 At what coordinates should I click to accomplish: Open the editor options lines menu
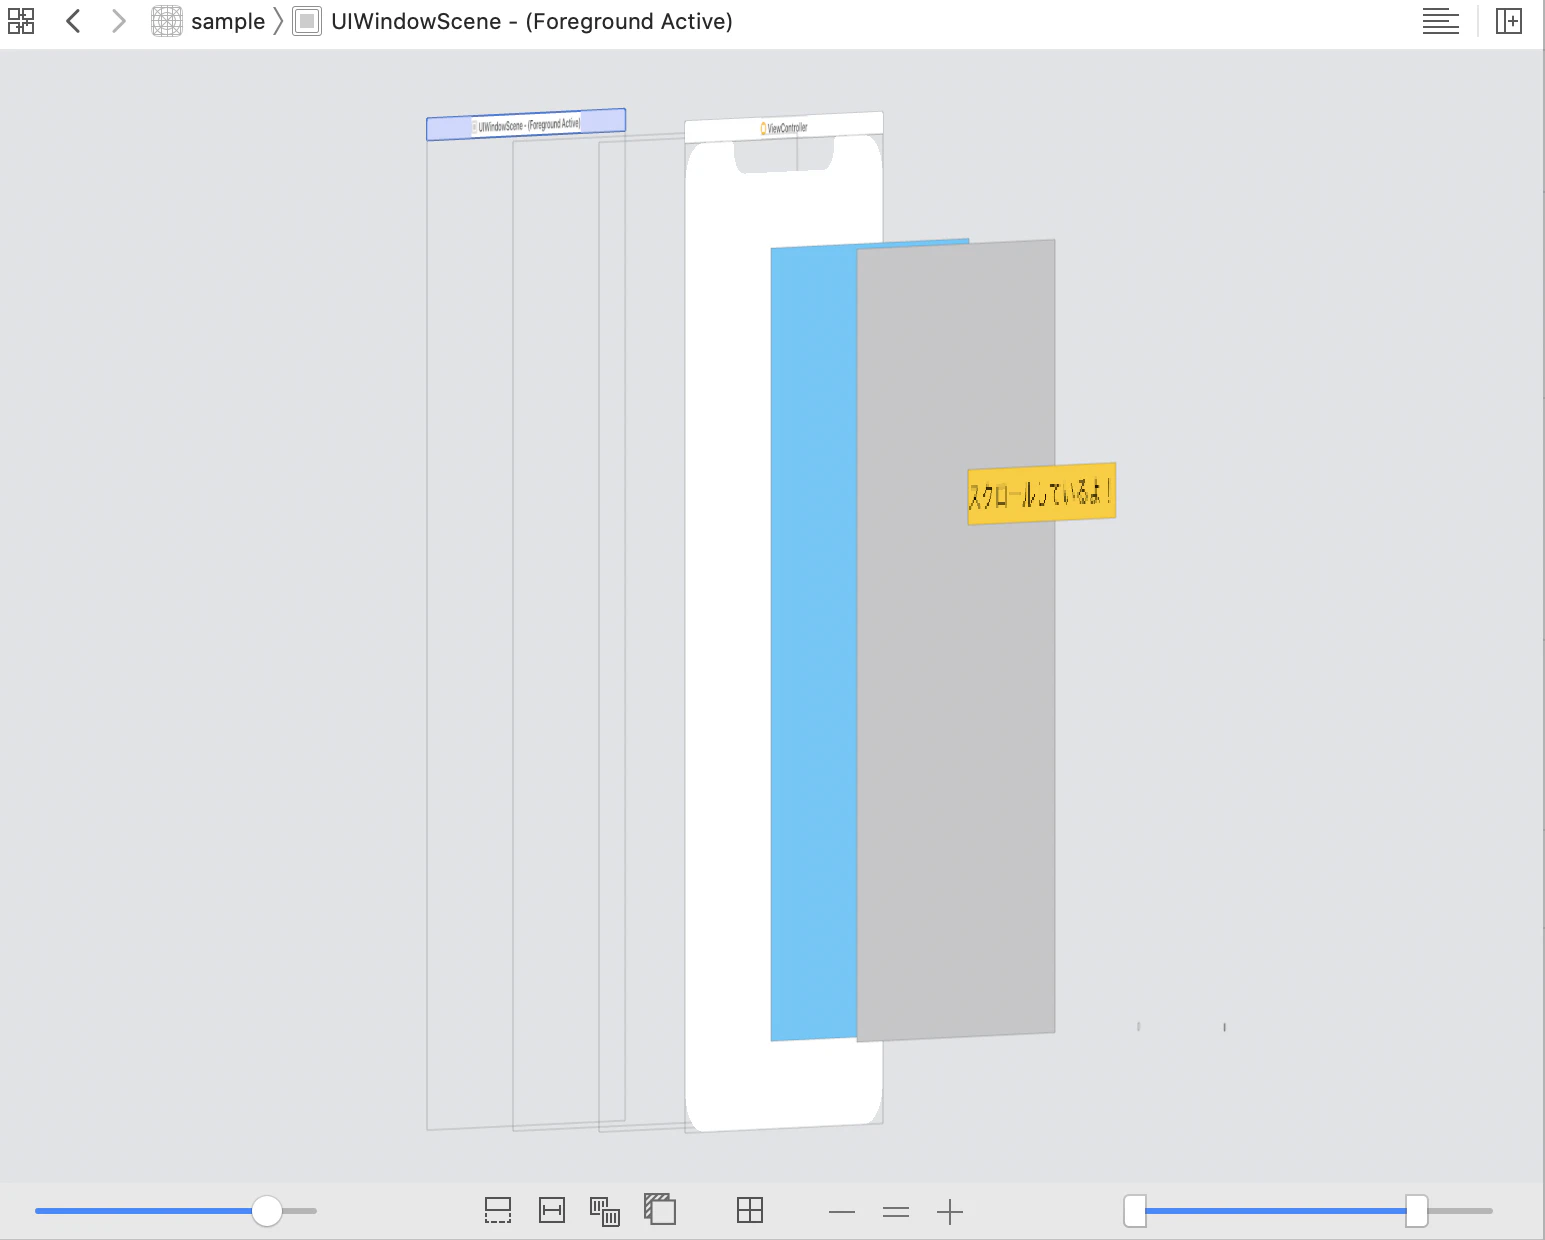1440,21
